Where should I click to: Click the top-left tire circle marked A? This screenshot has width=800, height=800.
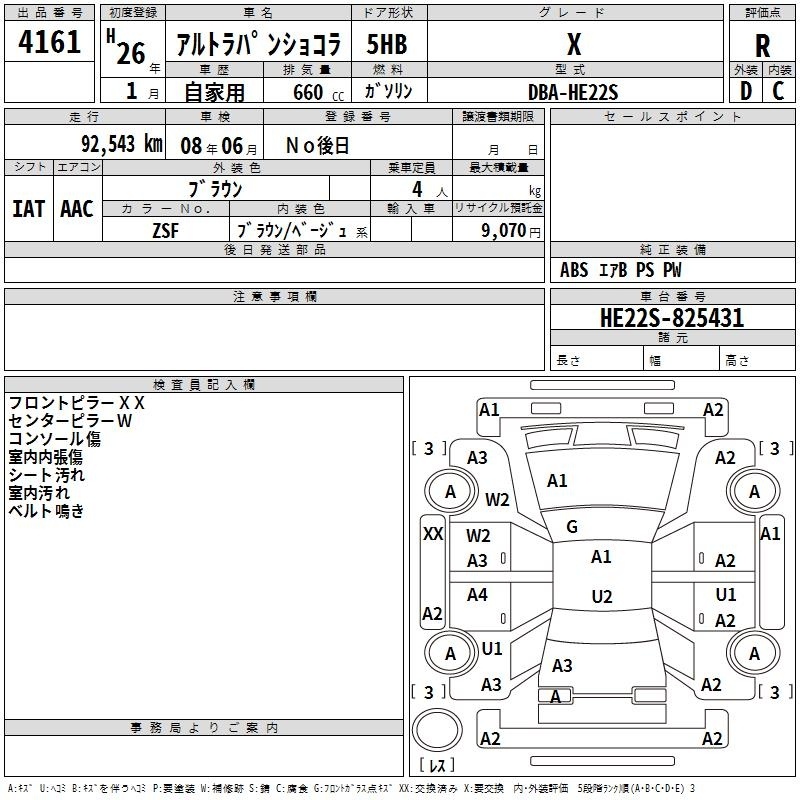coord(450,492)
